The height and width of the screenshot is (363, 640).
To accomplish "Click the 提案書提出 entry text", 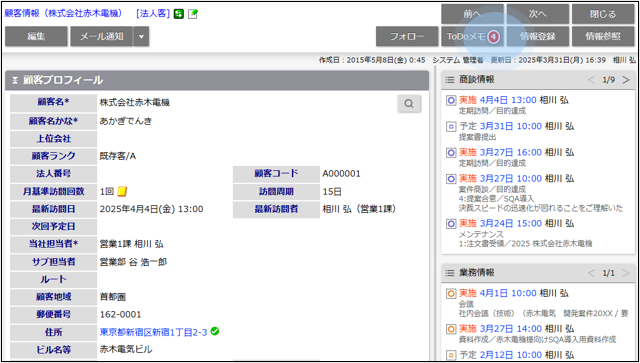I will (478, 137).
